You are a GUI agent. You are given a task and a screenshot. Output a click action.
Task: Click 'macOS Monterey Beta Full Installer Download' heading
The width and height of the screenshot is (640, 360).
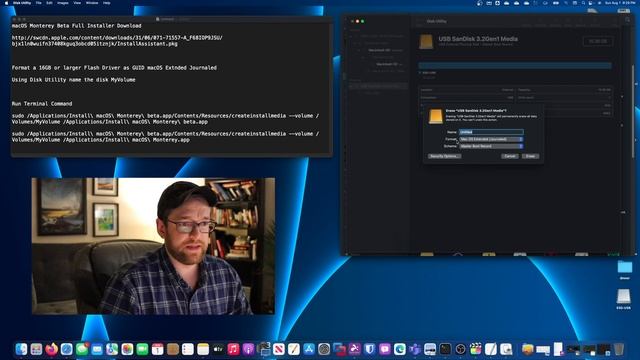click(x=76, y=26)
